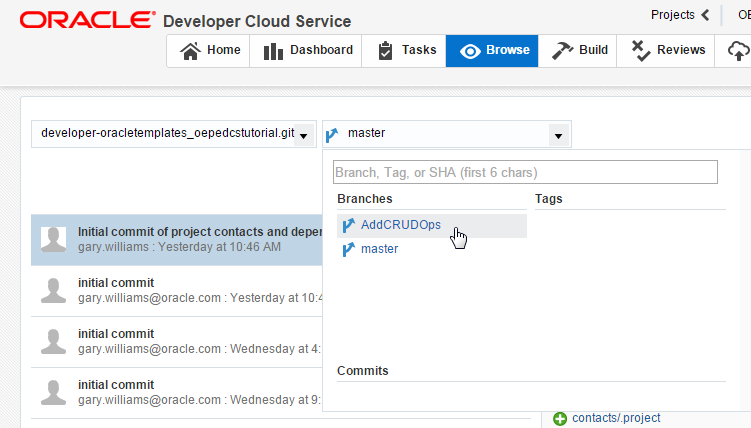
Task: Click the Oracle logo
Action: pyautogui.click(x=87, y=20)
